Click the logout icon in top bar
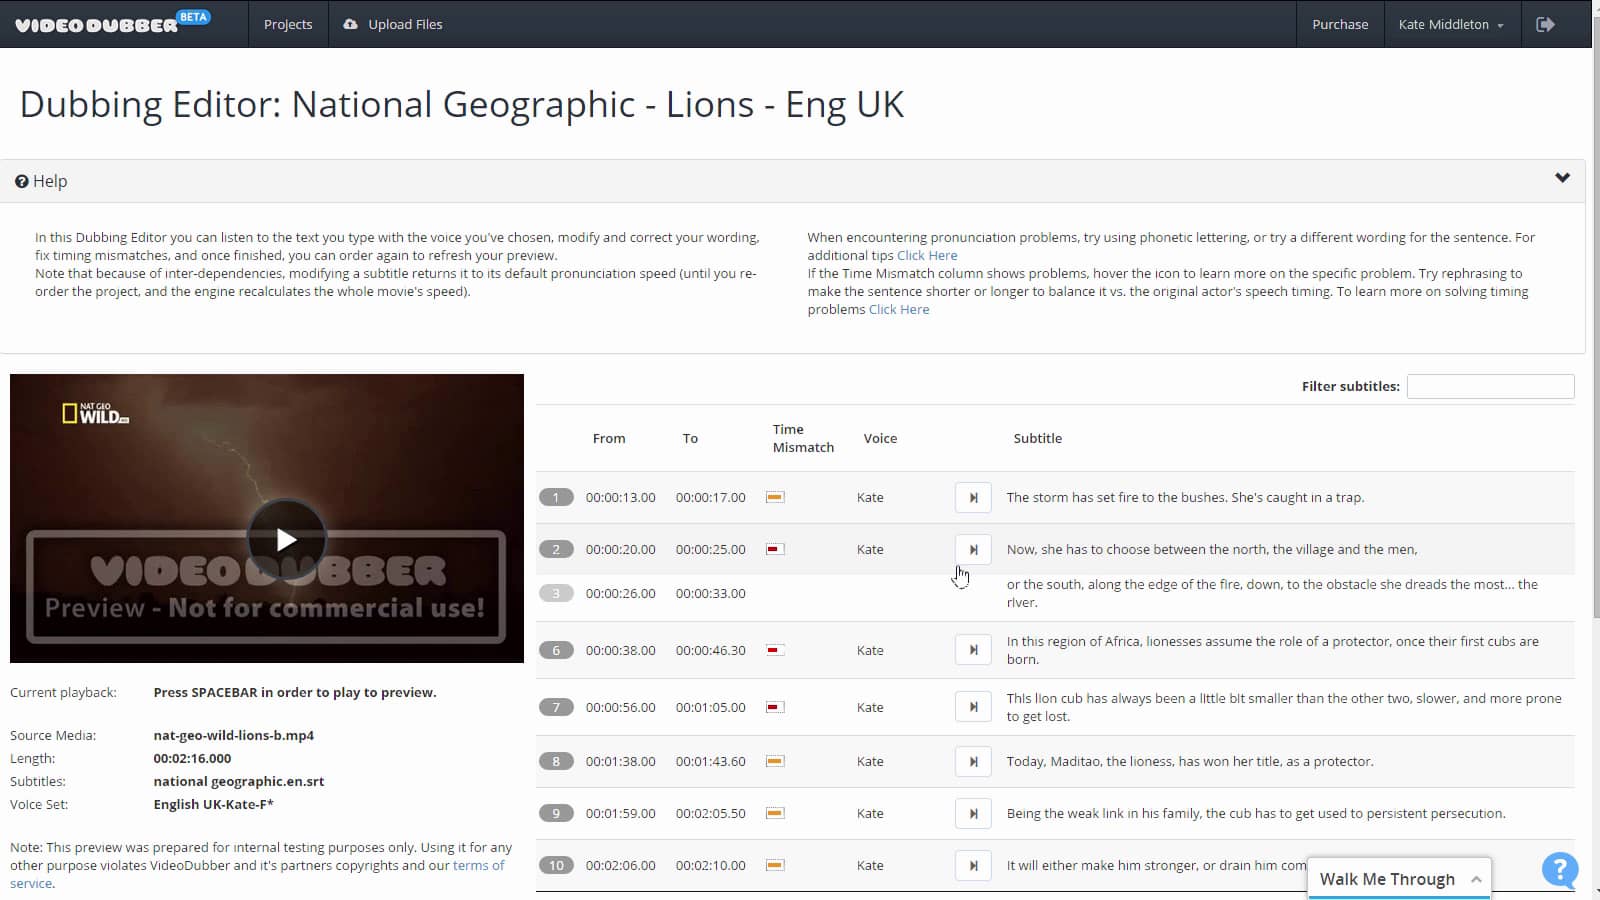The width and height of the screenshot is (1600, 900). tap(1545, 24)
